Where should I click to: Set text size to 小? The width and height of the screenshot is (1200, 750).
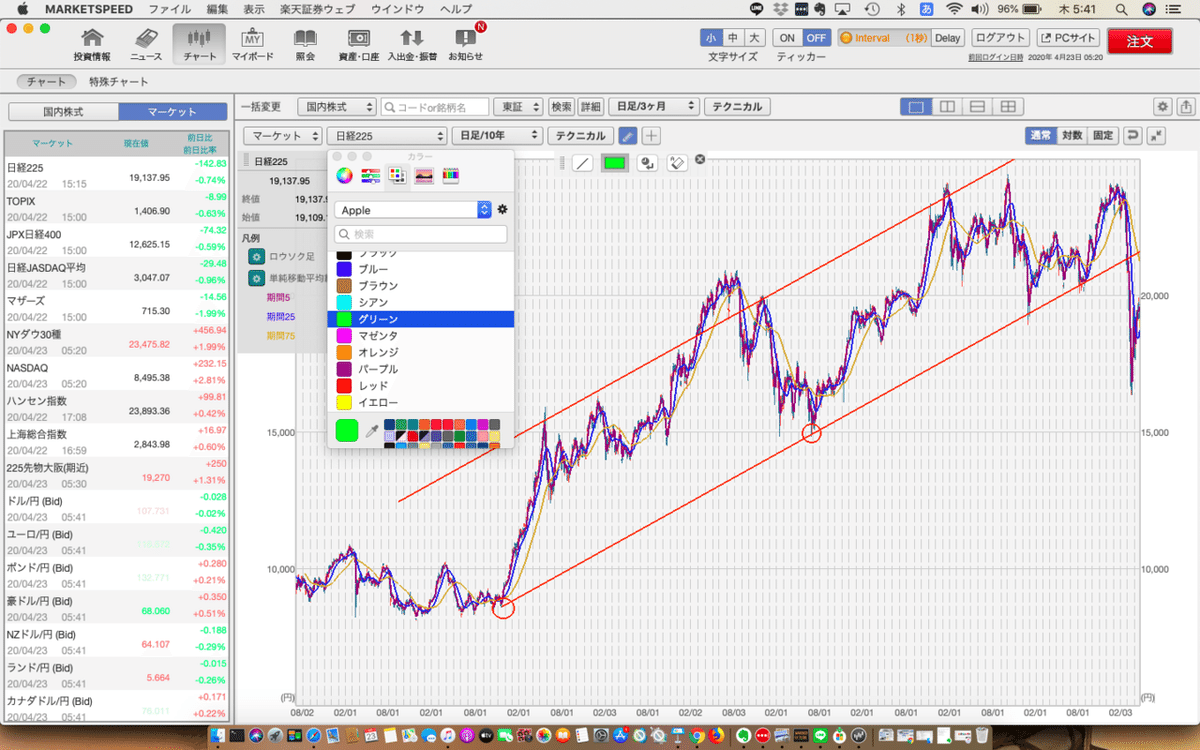711,38
